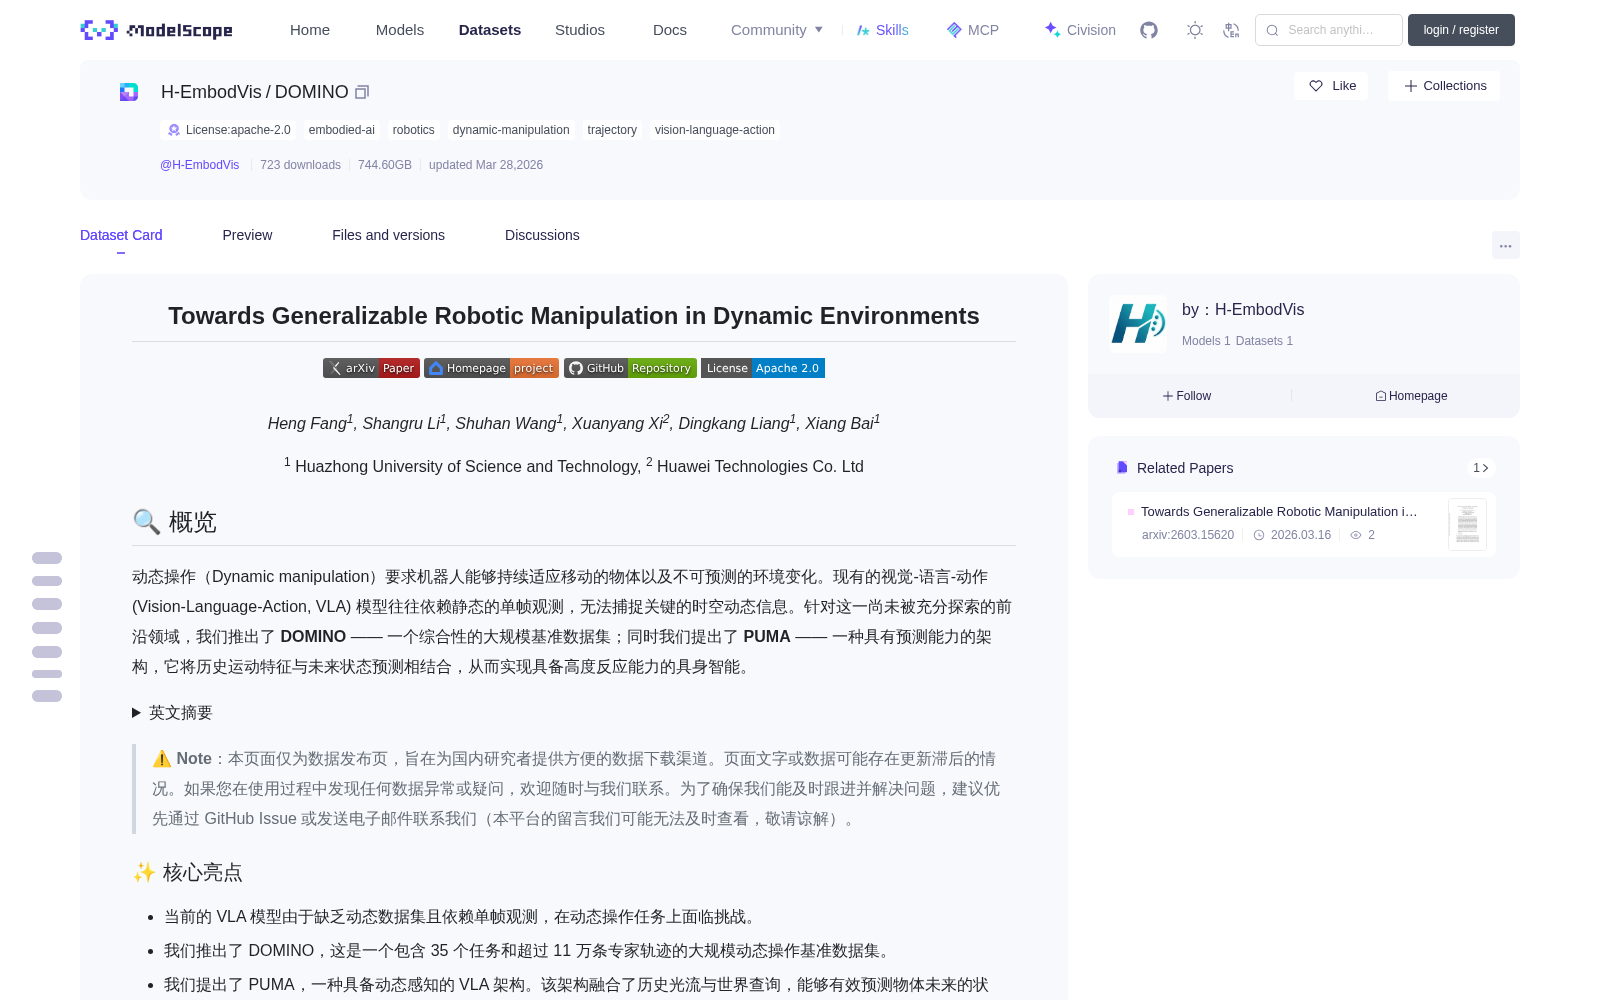This screenshot has width=1600, height=1000.
Task: Click the ModelScope logo
Action: 156,30
